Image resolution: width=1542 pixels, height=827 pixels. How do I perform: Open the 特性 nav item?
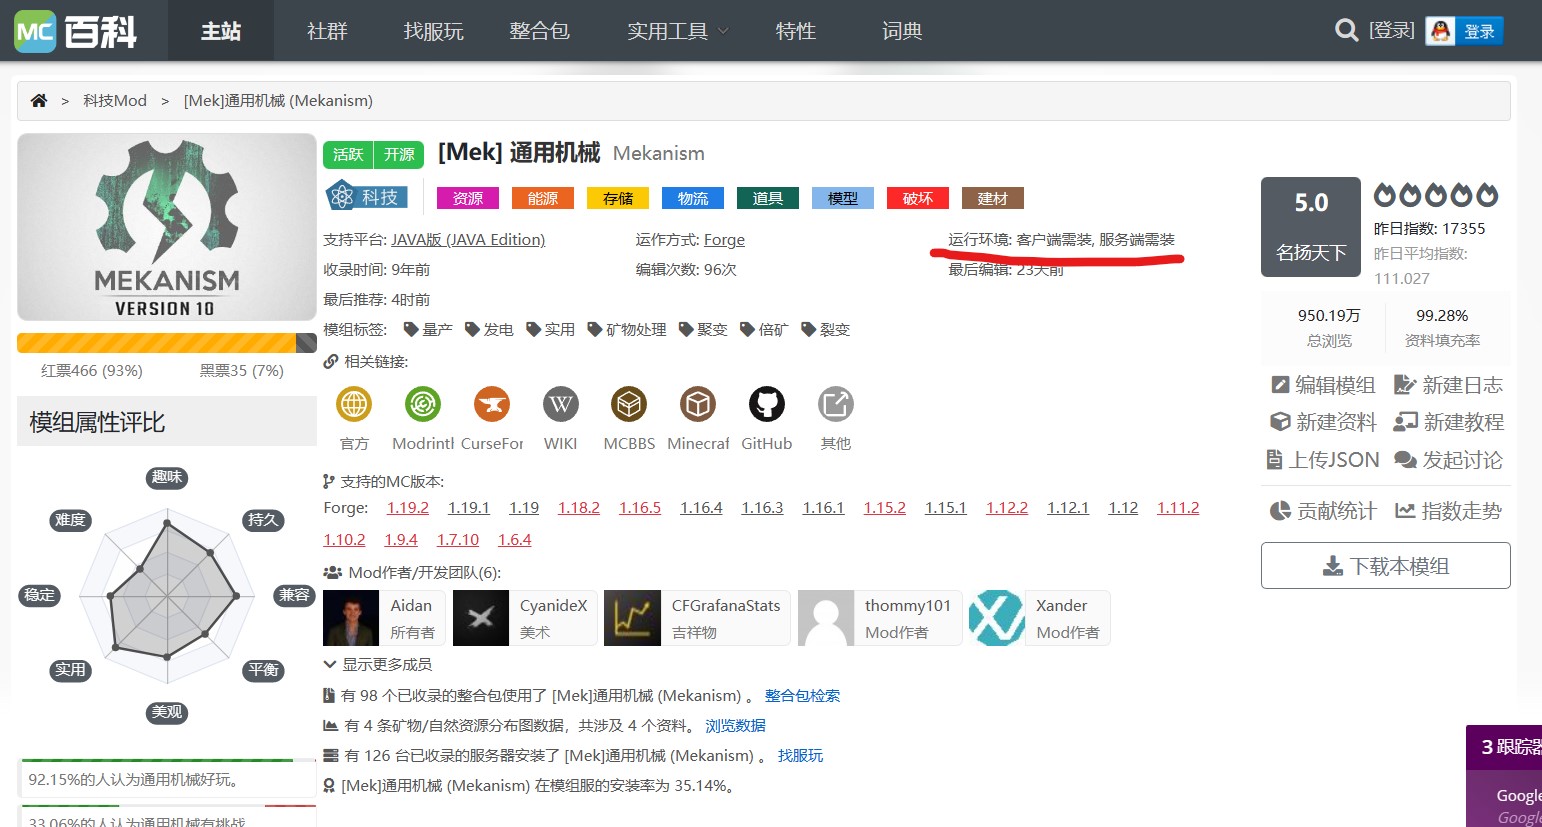796,31
